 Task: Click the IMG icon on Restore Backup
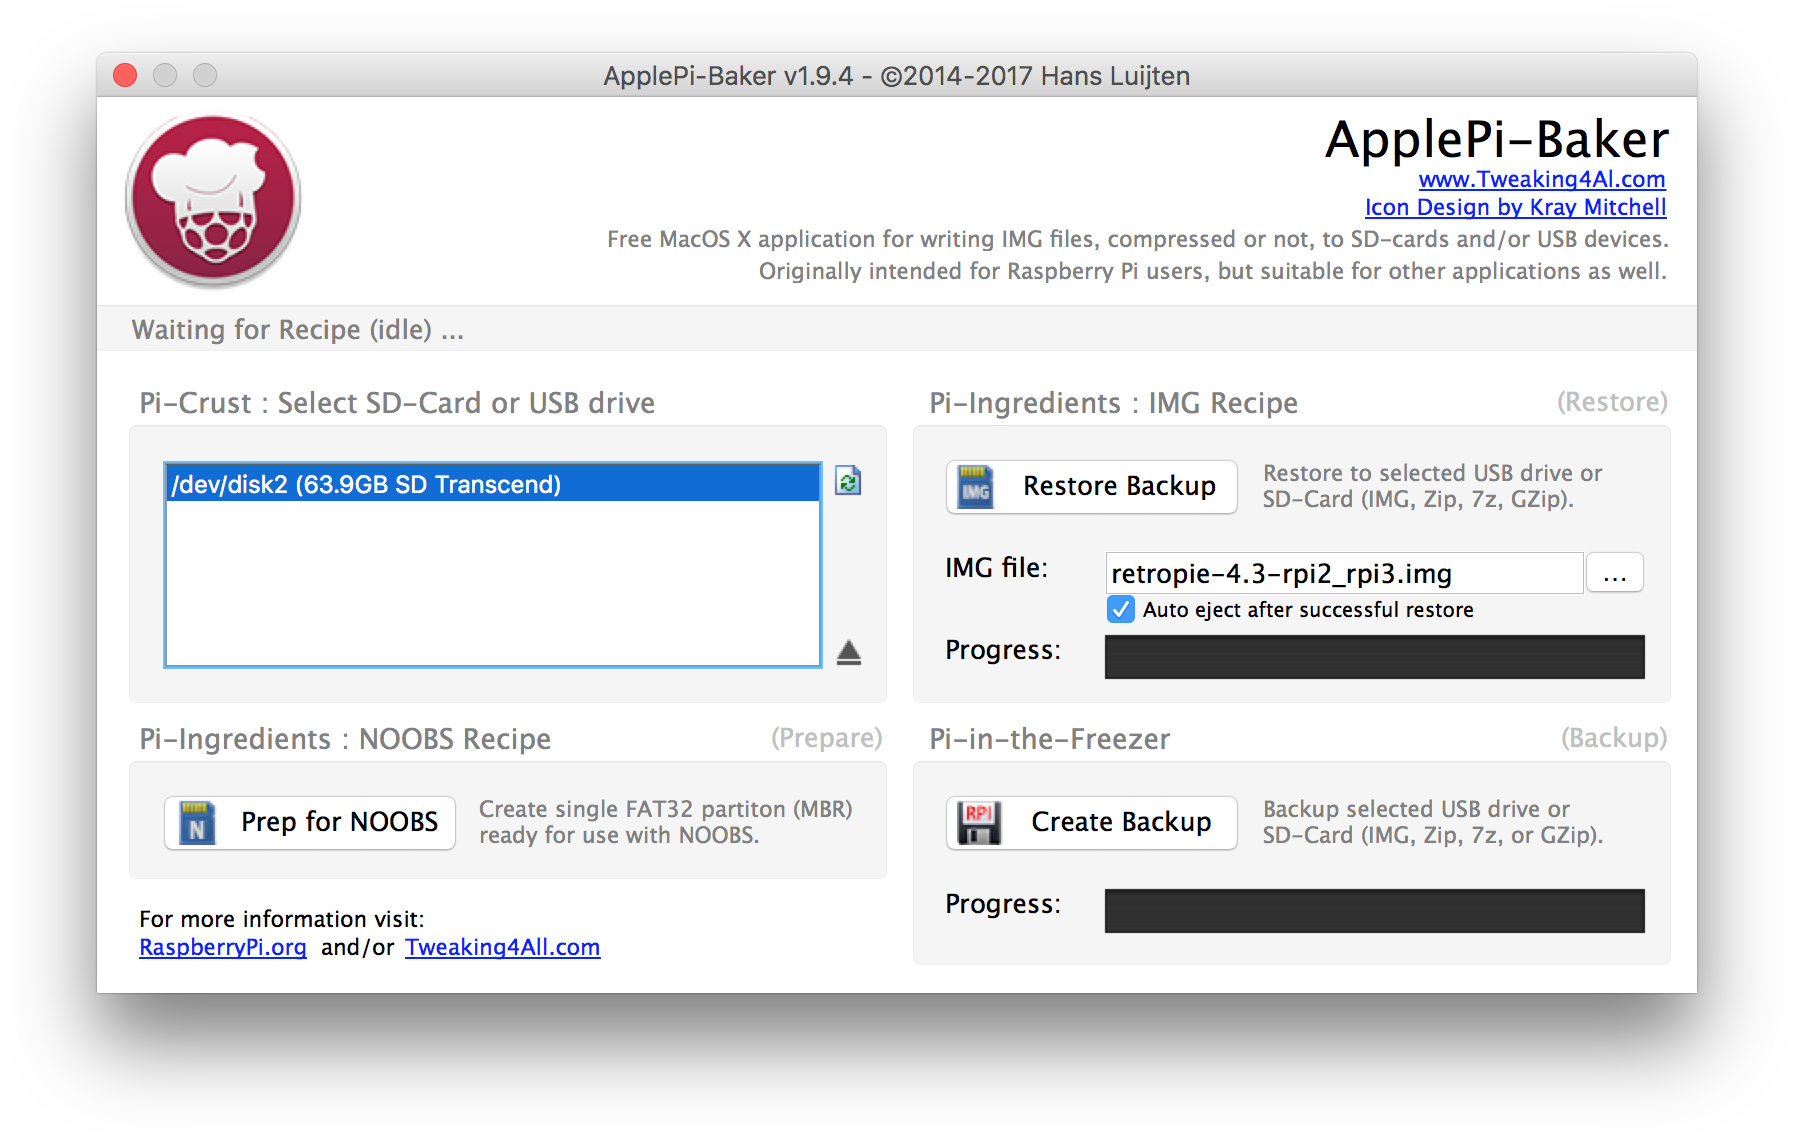(977, 486)
